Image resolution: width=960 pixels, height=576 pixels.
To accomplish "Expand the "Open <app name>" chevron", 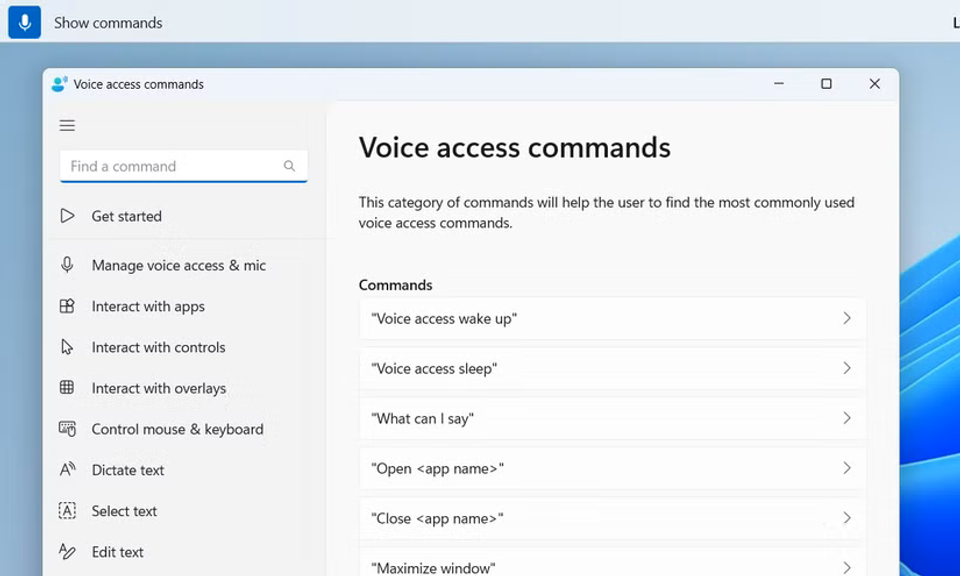I will click(846, 468).
